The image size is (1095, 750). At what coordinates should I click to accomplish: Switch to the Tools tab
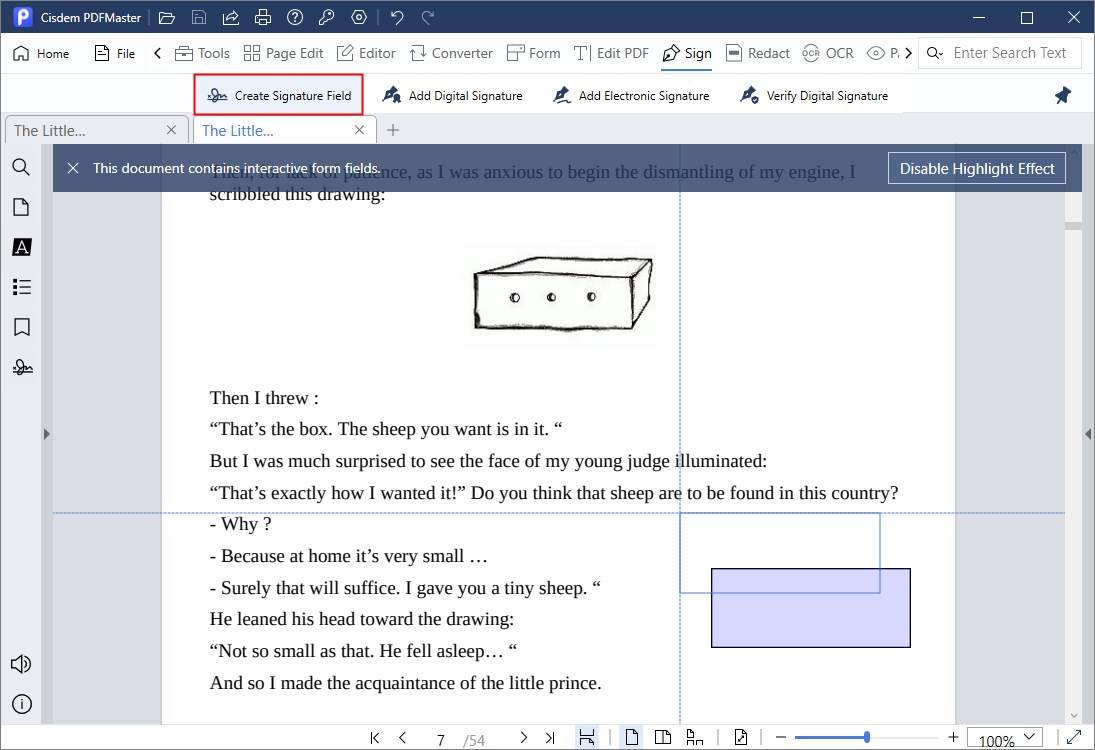pyautogui.click(x=202, y=53)
